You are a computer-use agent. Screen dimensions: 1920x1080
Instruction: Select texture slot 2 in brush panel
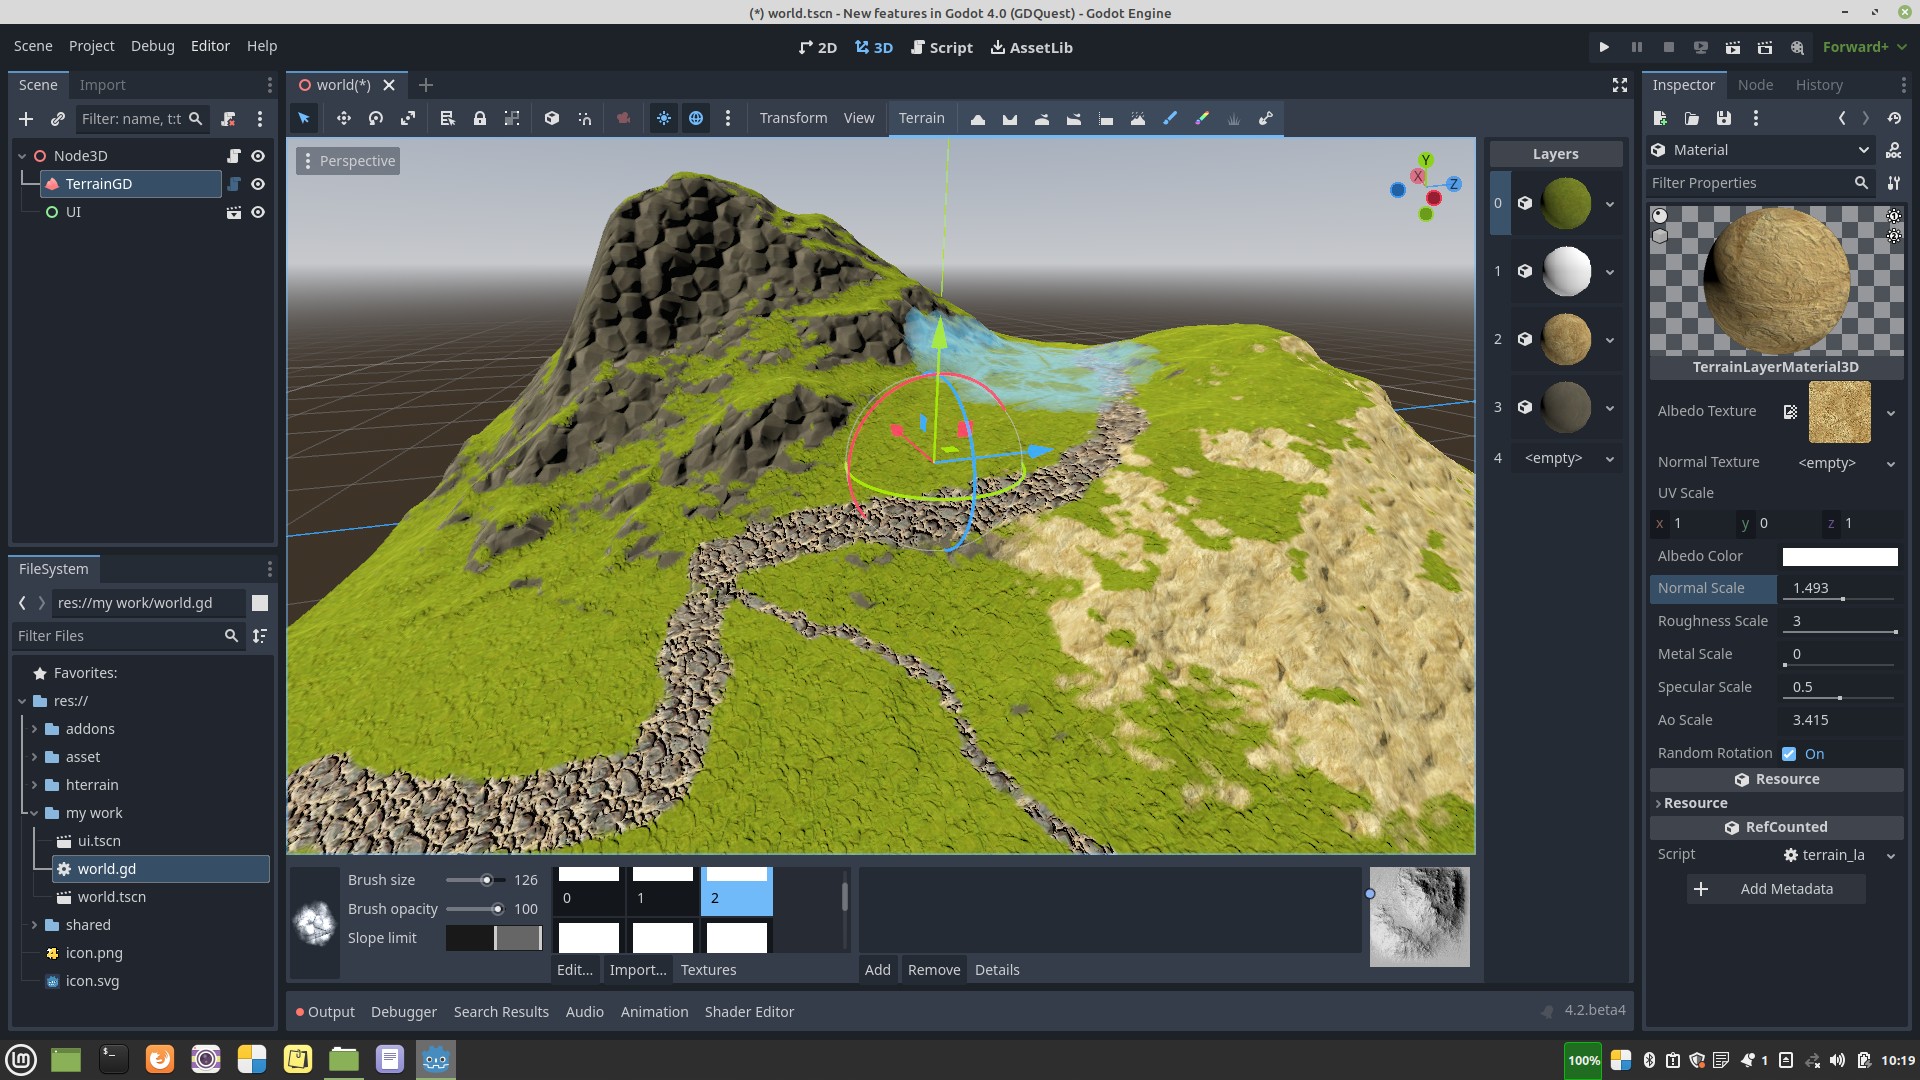pyautogui.click(x=736, y=890)
